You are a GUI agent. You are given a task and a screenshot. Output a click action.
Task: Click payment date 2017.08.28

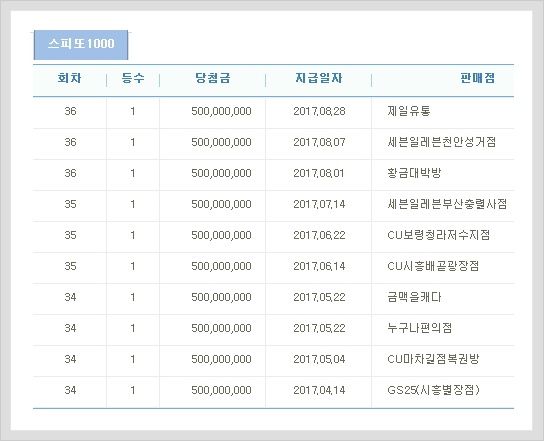(319, 111)
